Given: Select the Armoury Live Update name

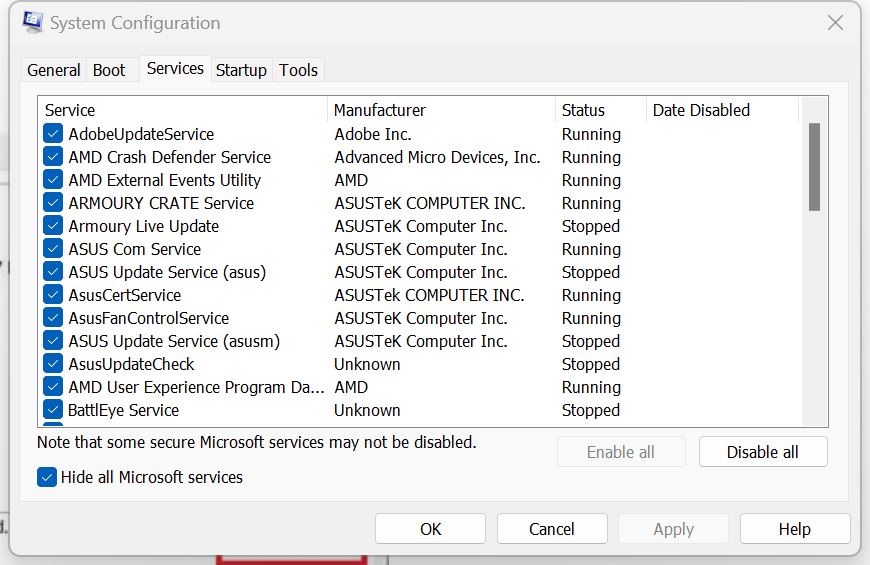Looking at the screenshot, I should pos(143,226).
